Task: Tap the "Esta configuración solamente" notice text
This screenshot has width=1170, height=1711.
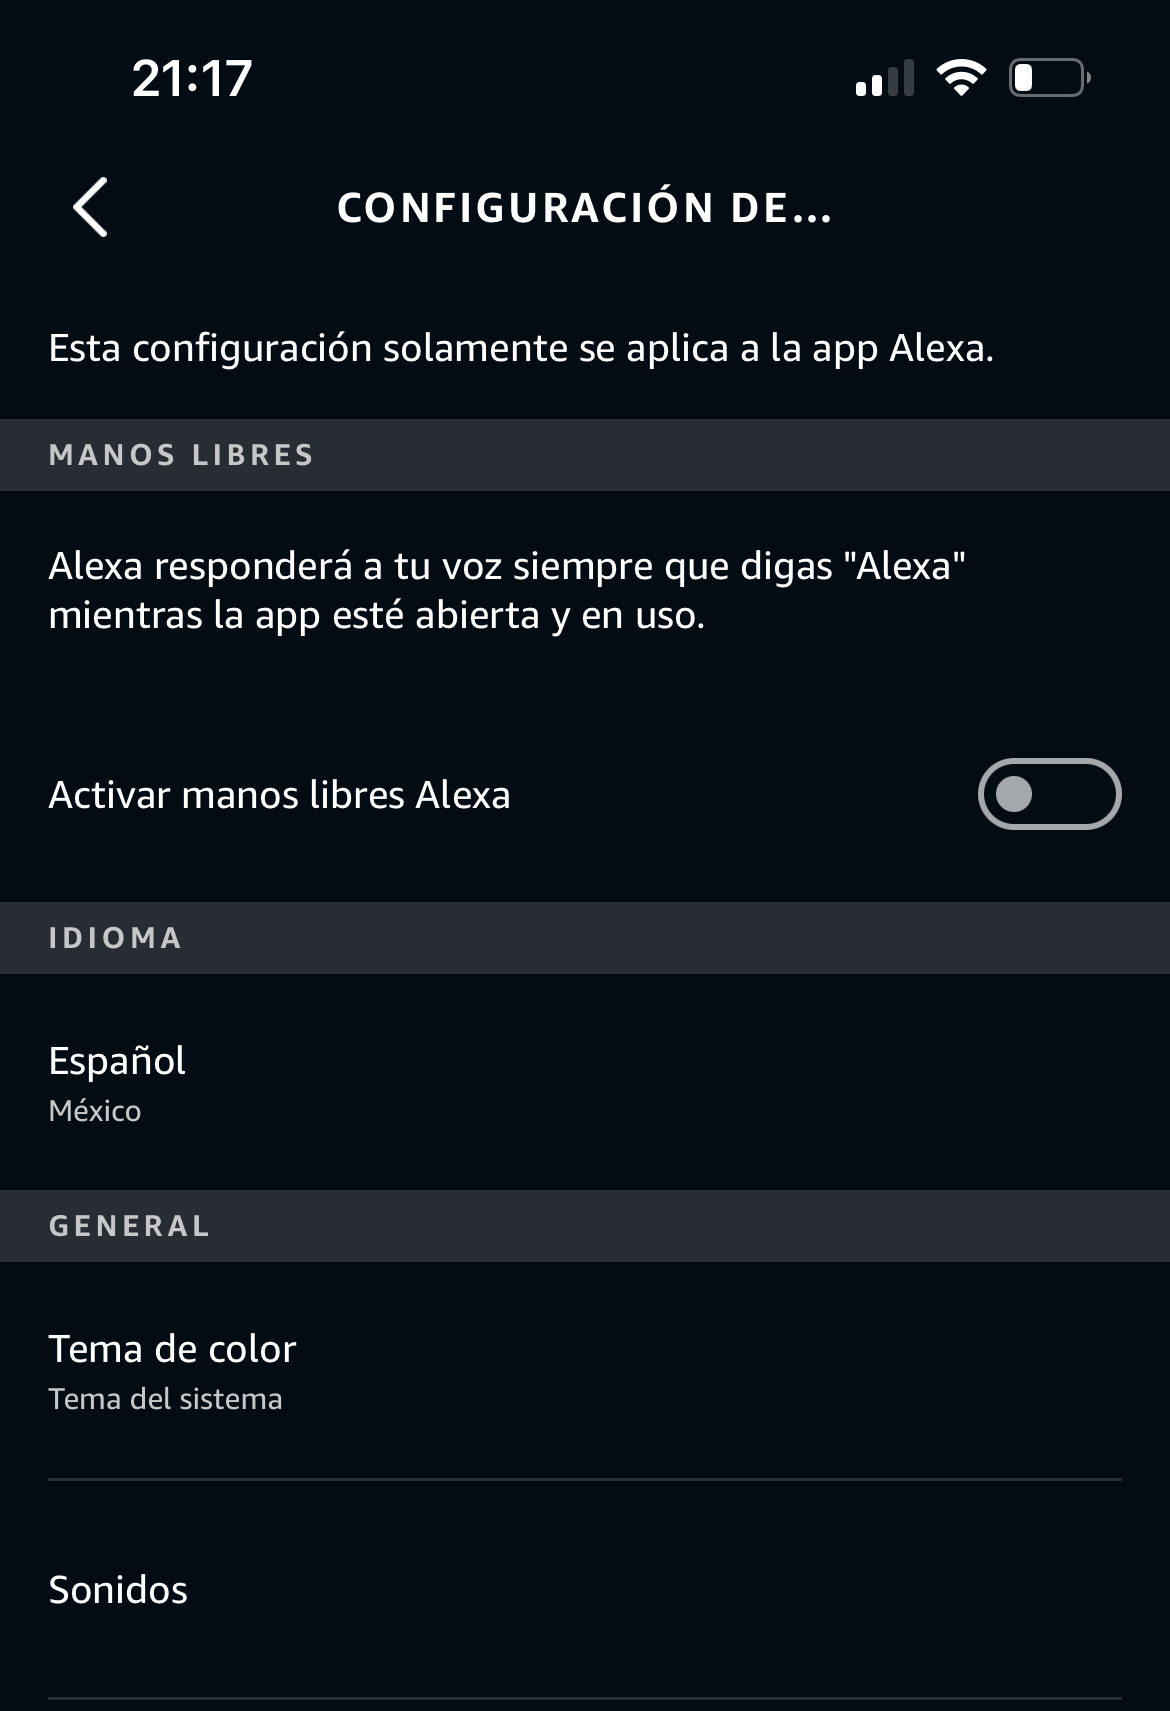Action: tap(521, 348)
